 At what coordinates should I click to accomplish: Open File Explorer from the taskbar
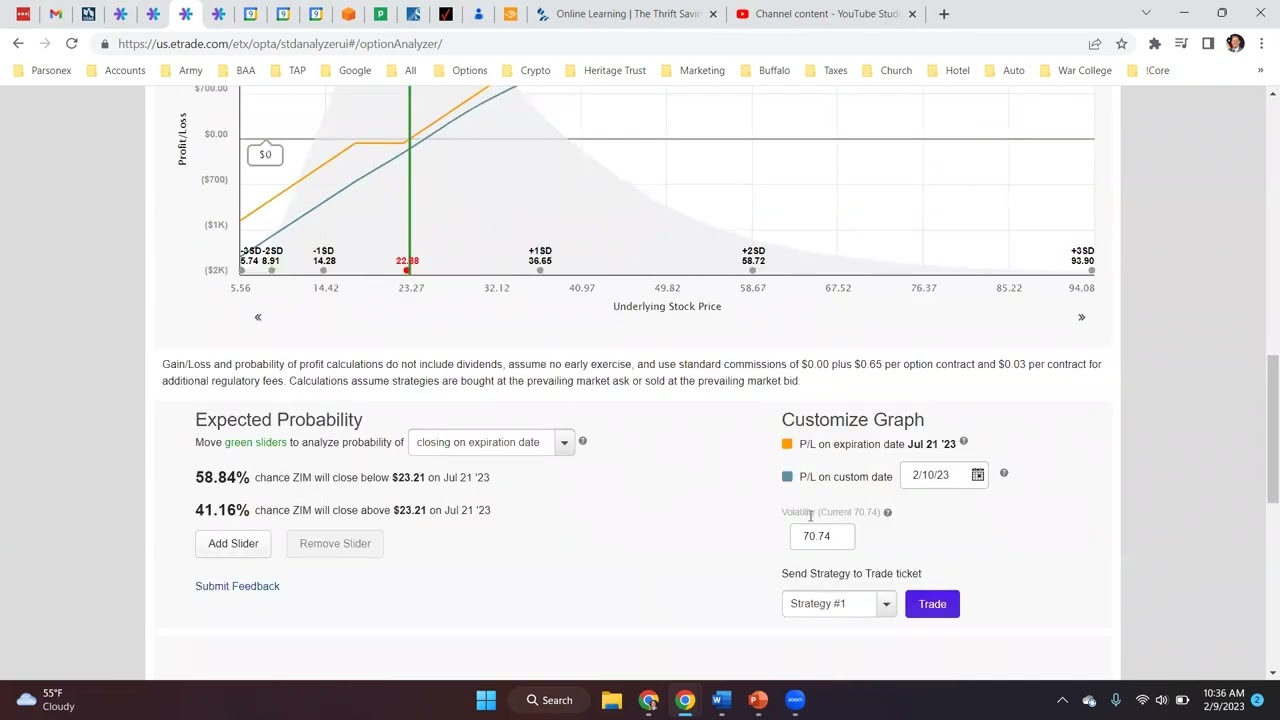(611, 700)
